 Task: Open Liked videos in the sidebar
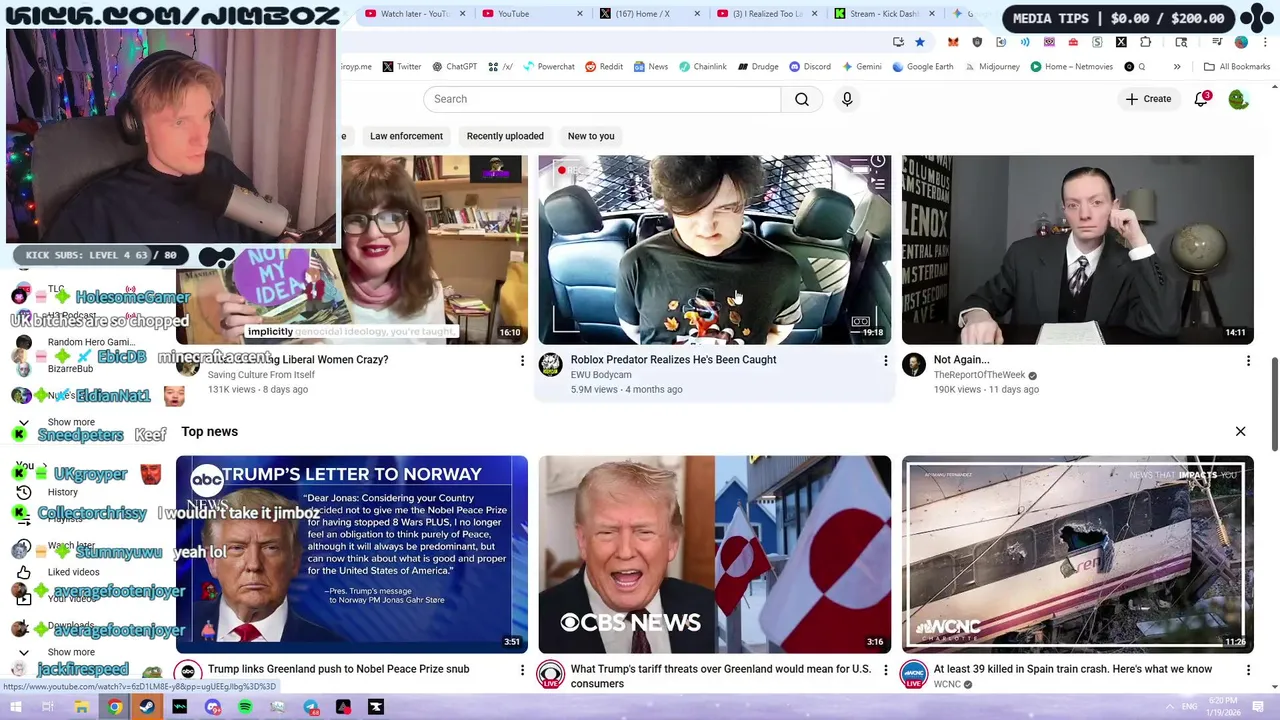(73, 572)
